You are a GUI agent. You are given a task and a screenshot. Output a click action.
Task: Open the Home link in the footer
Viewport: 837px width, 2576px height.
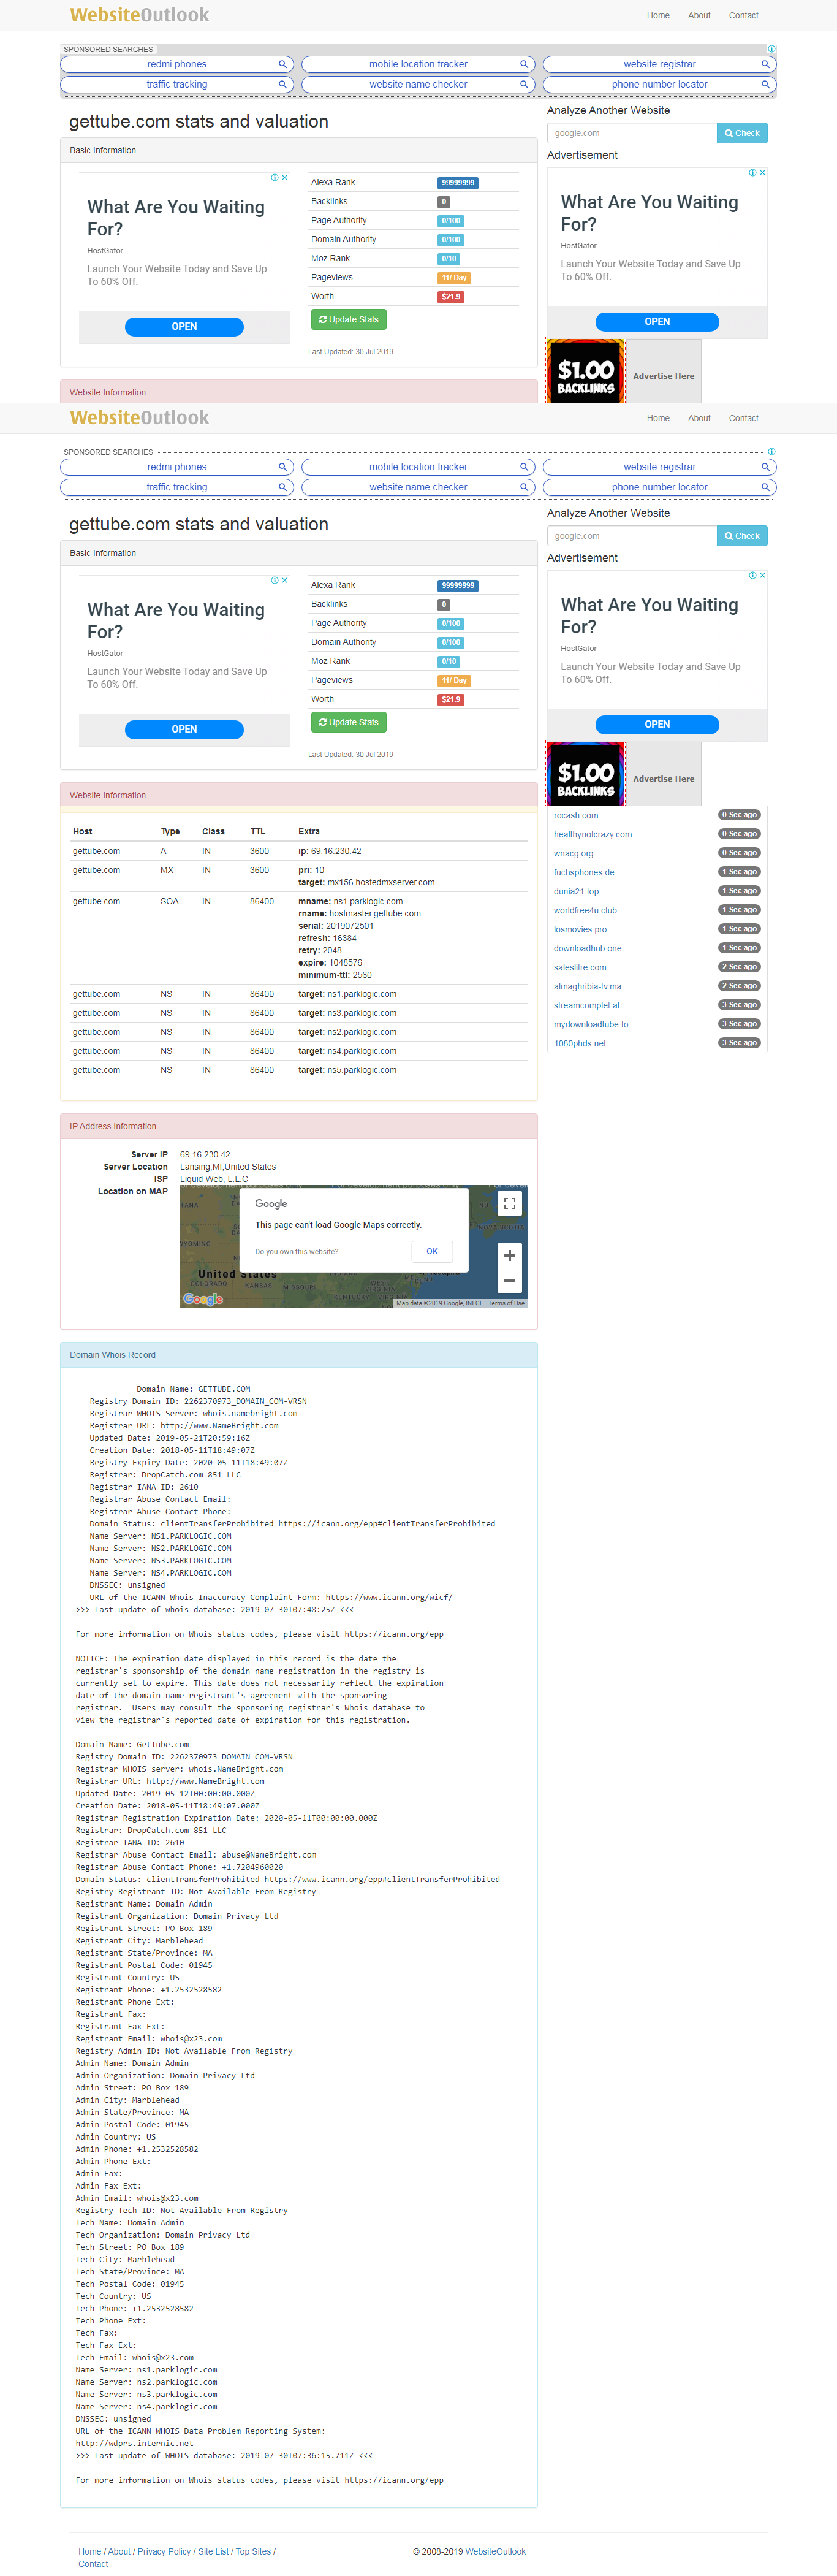pyautogui.click(x=90, y=2551)
